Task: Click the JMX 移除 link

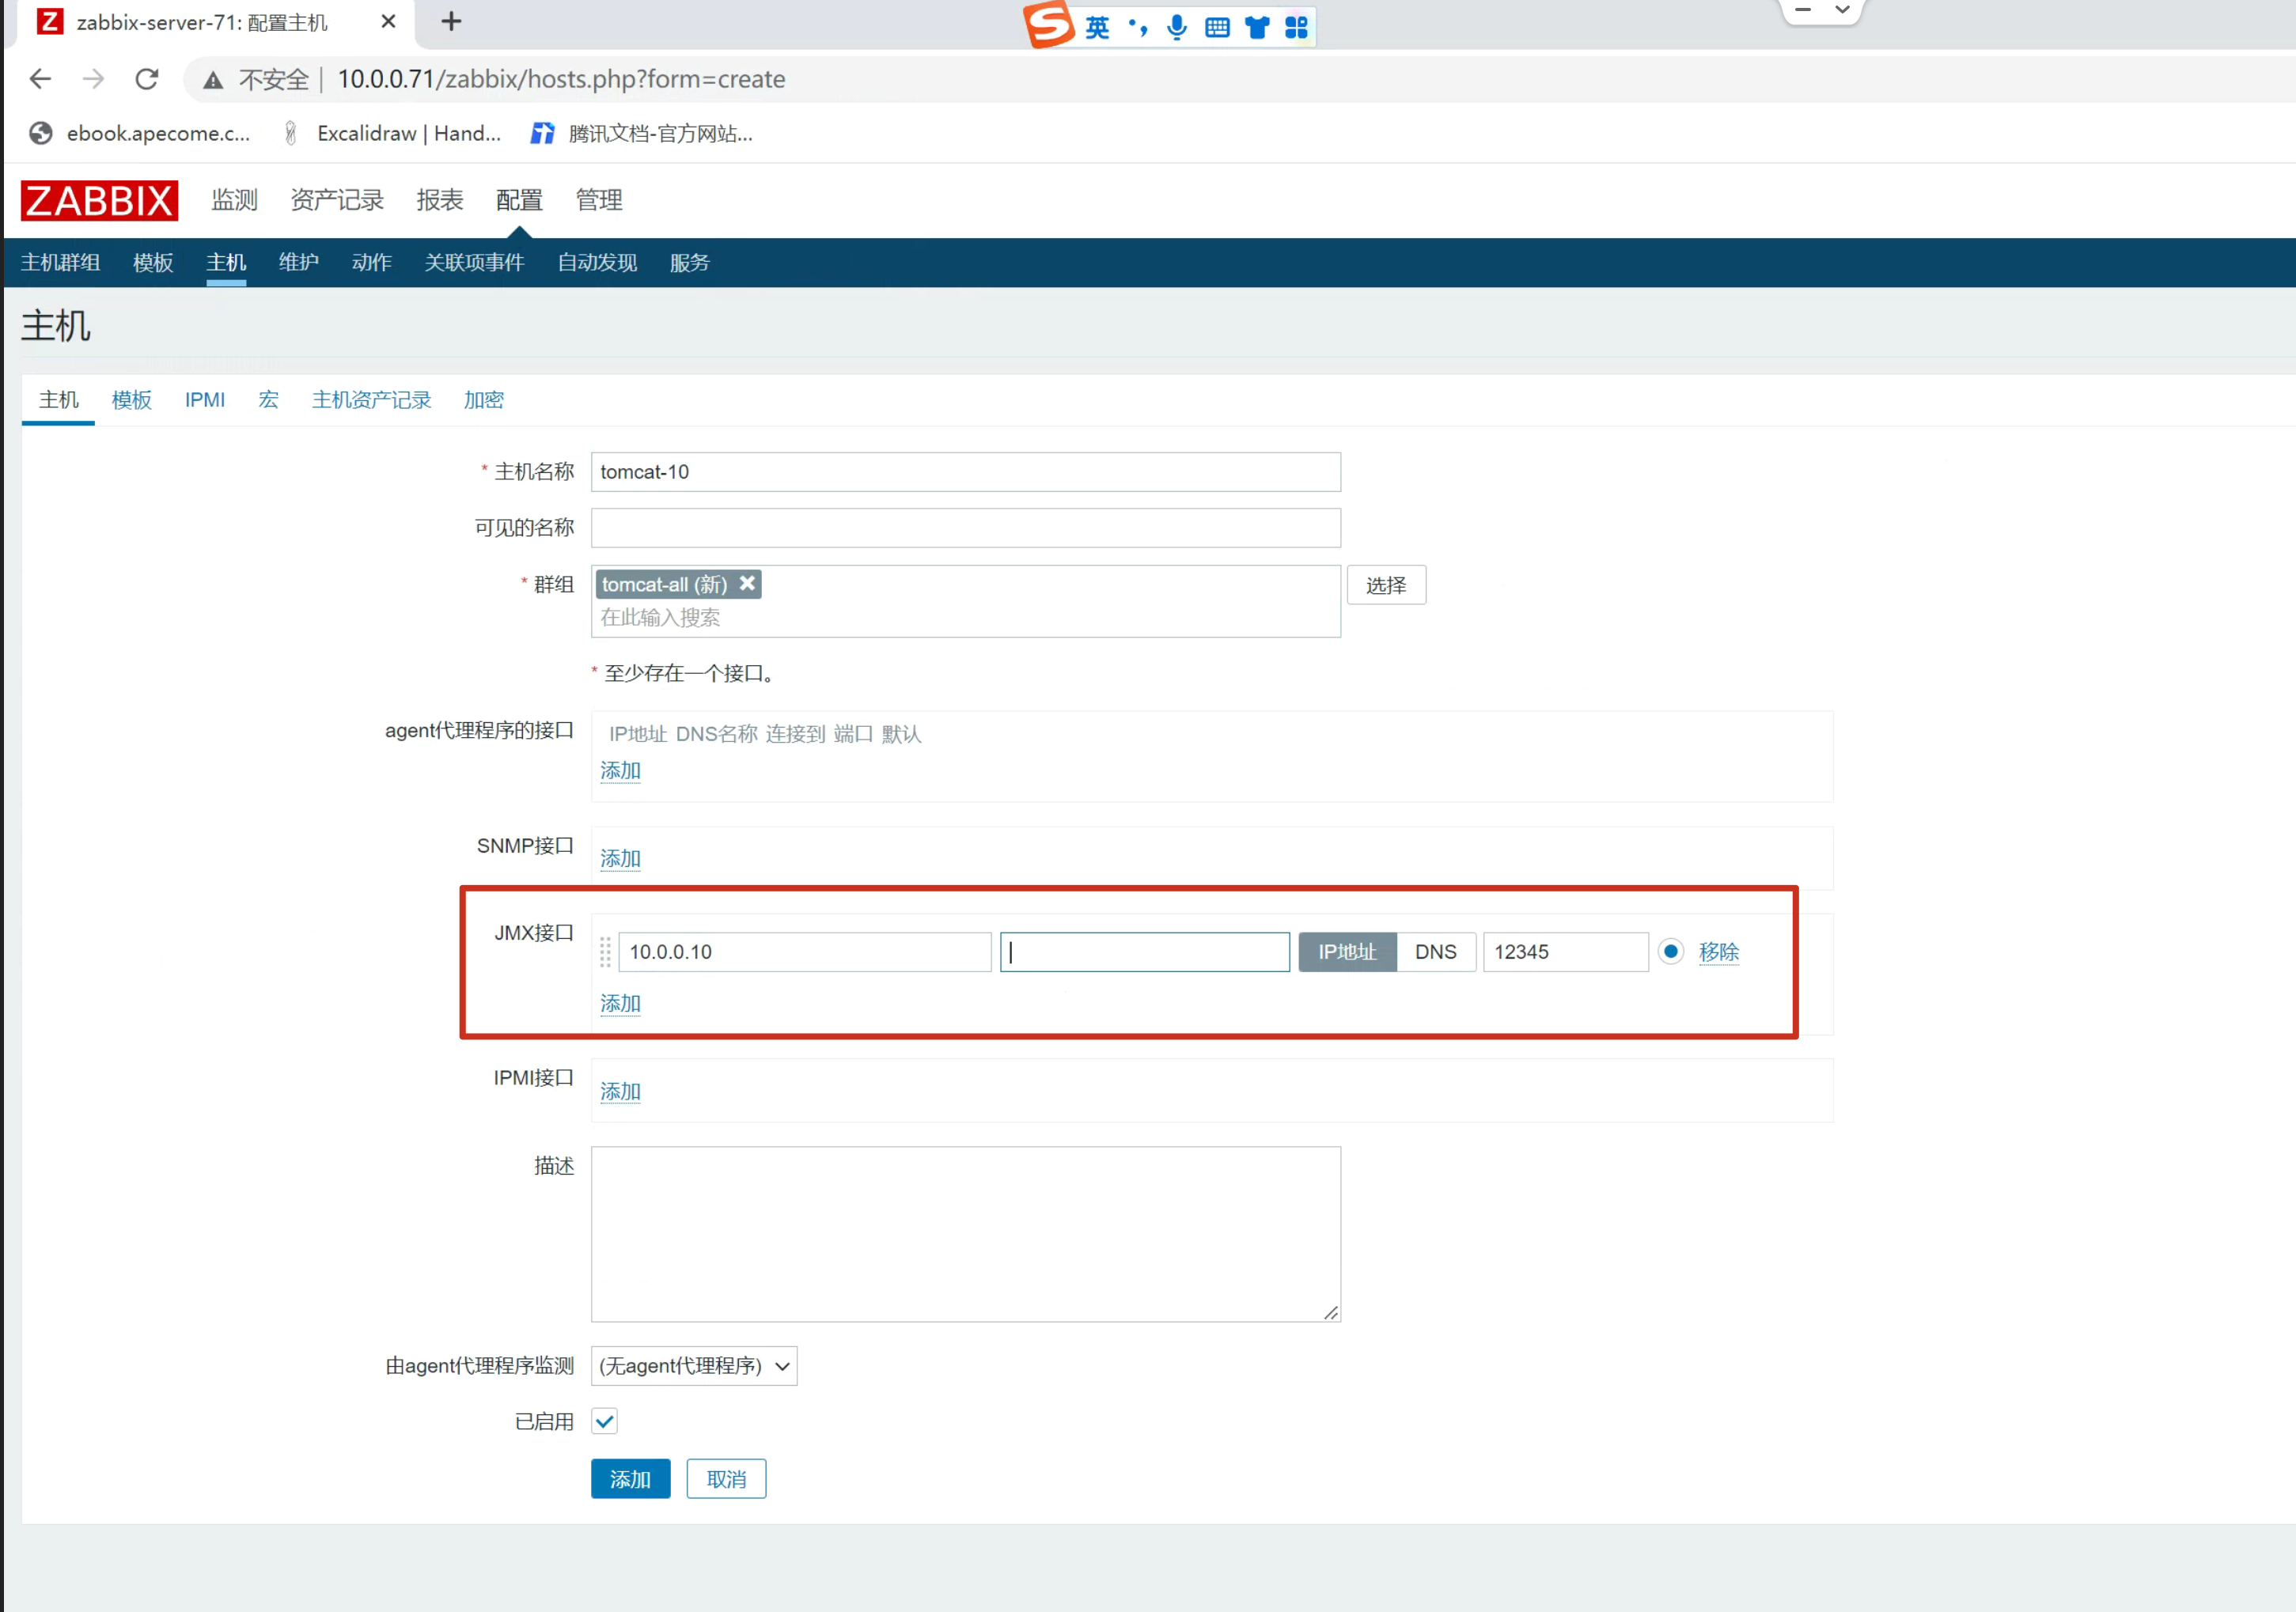Action: 1718,952
